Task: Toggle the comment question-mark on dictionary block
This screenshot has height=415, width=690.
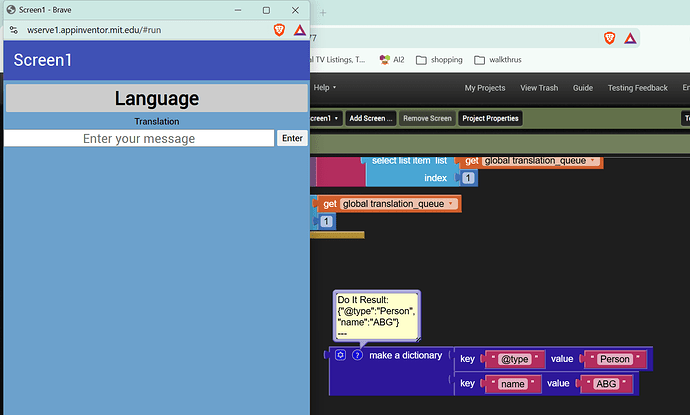Action: (x=357, y=355)
